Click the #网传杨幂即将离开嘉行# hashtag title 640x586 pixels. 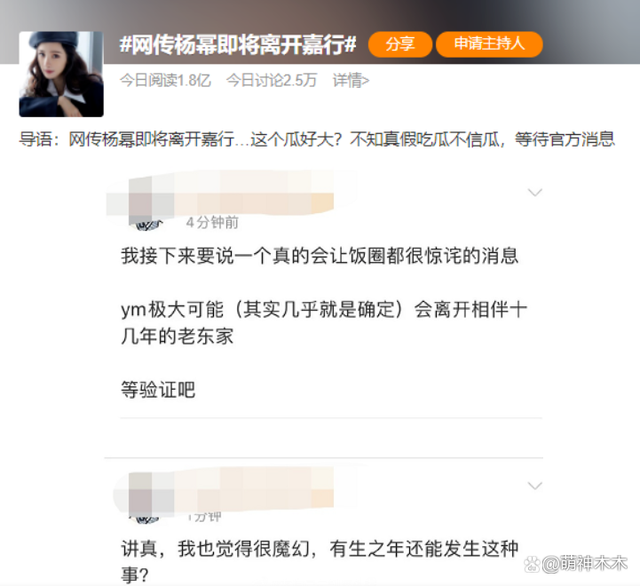[x=238, y=44]
